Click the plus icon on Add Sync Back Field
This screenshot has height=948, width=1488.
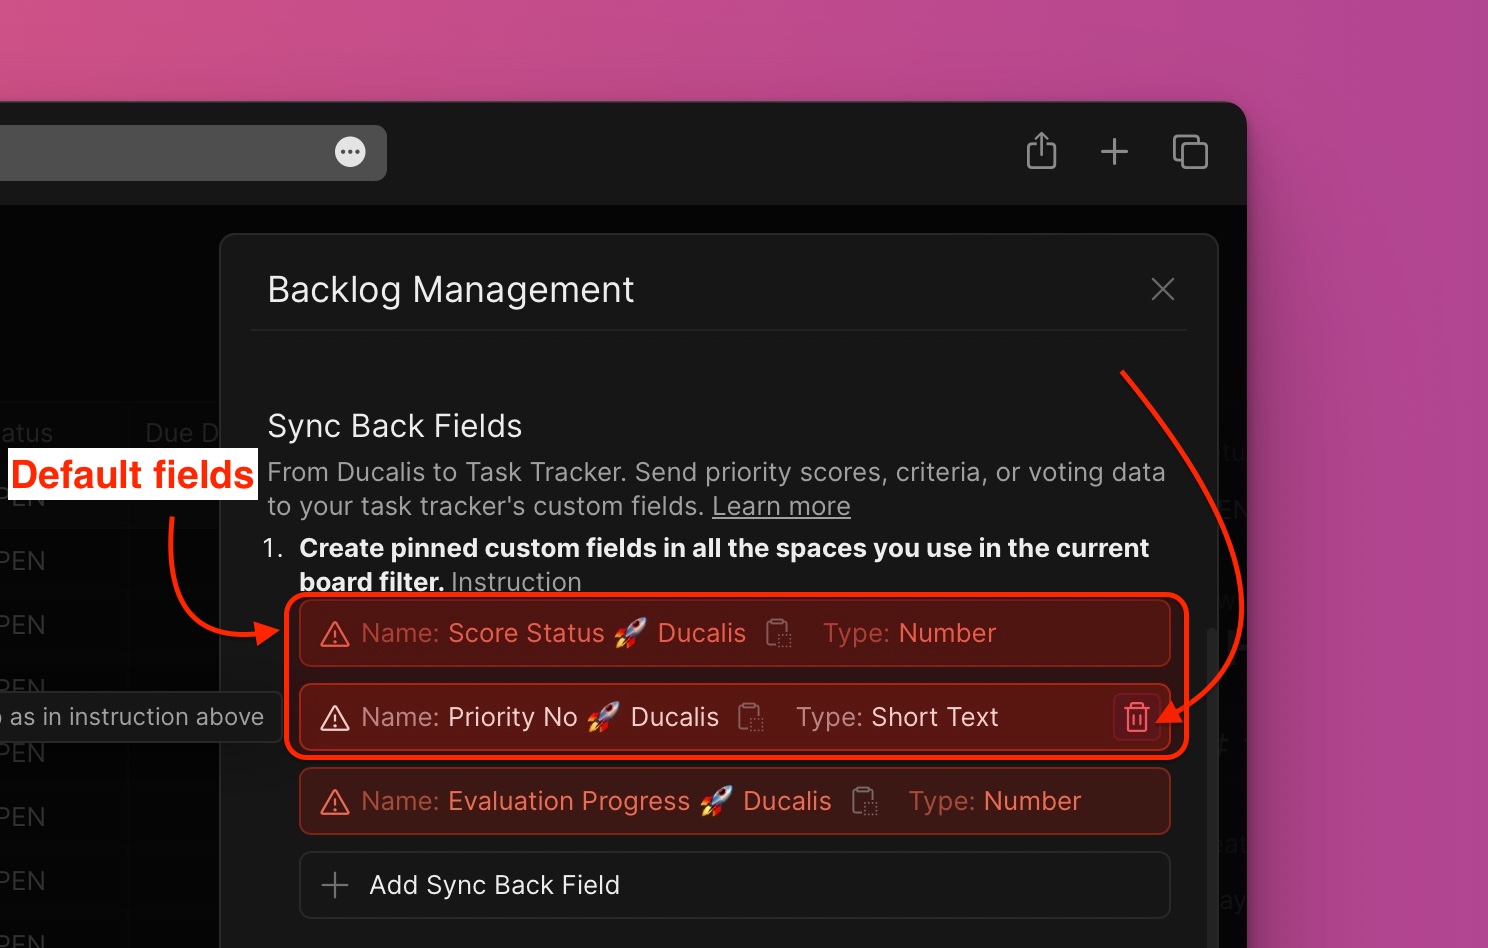point(333,885)
